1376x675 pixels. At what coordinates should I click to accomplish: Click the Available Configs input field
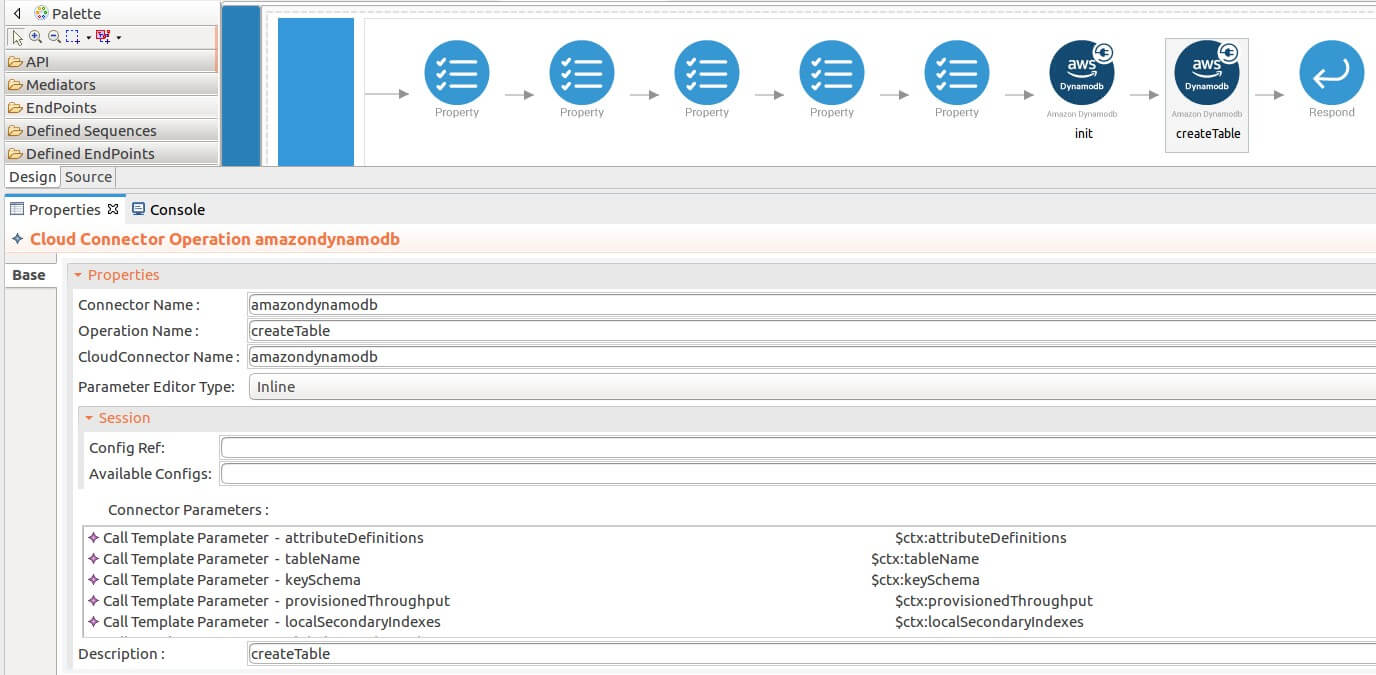point(798,474)
